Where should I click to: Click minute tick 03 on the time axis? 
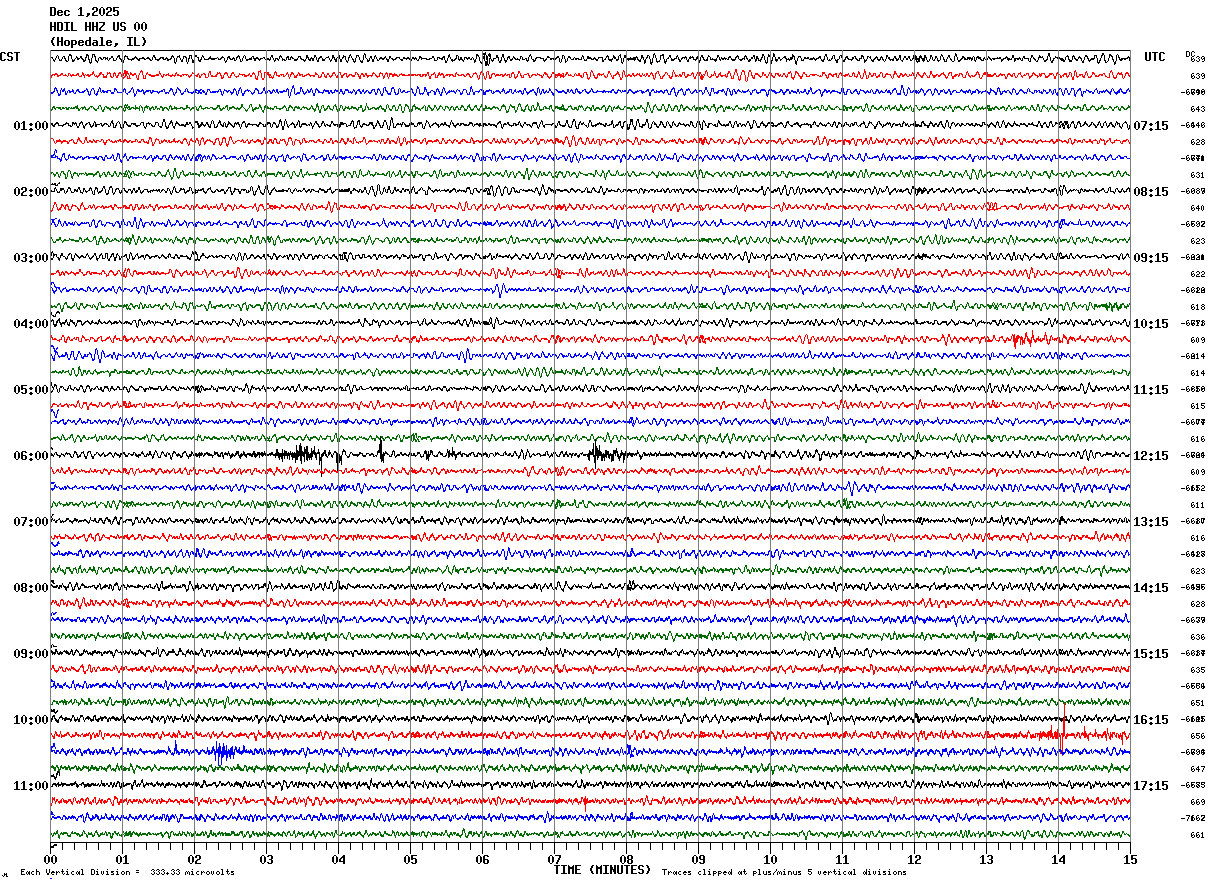coord(267,858)
